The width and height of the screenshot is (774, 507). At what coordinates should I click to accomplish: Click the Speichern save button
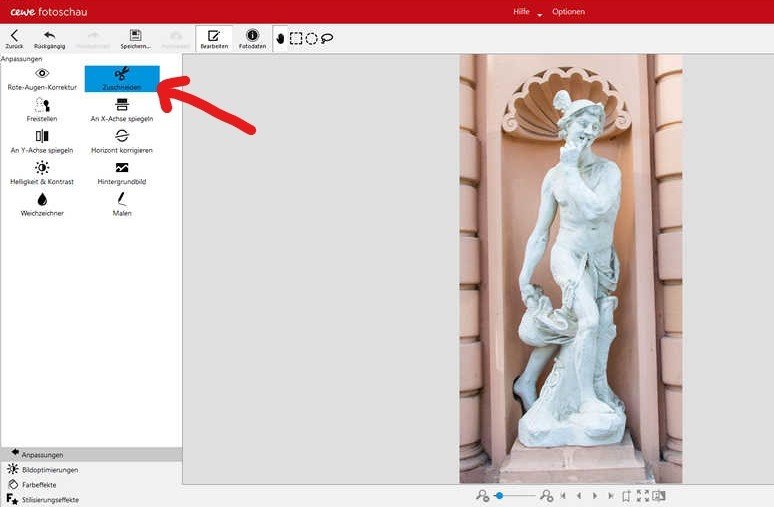click(135, 39)
